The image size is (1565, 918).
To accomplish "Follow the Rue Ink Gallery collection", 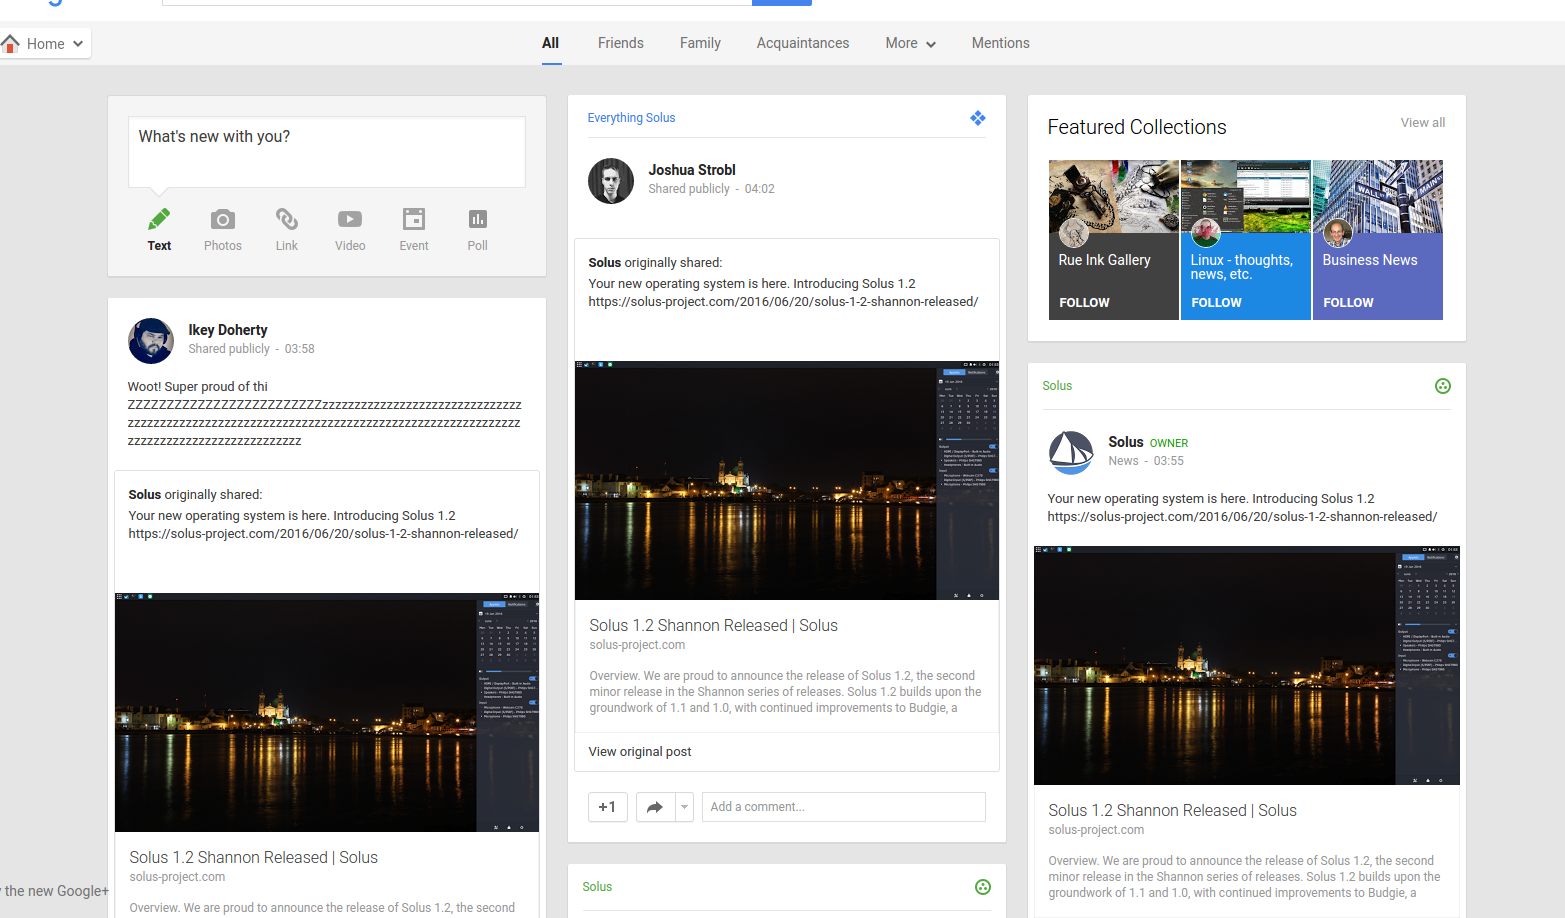I will (x=1084, y=302).
